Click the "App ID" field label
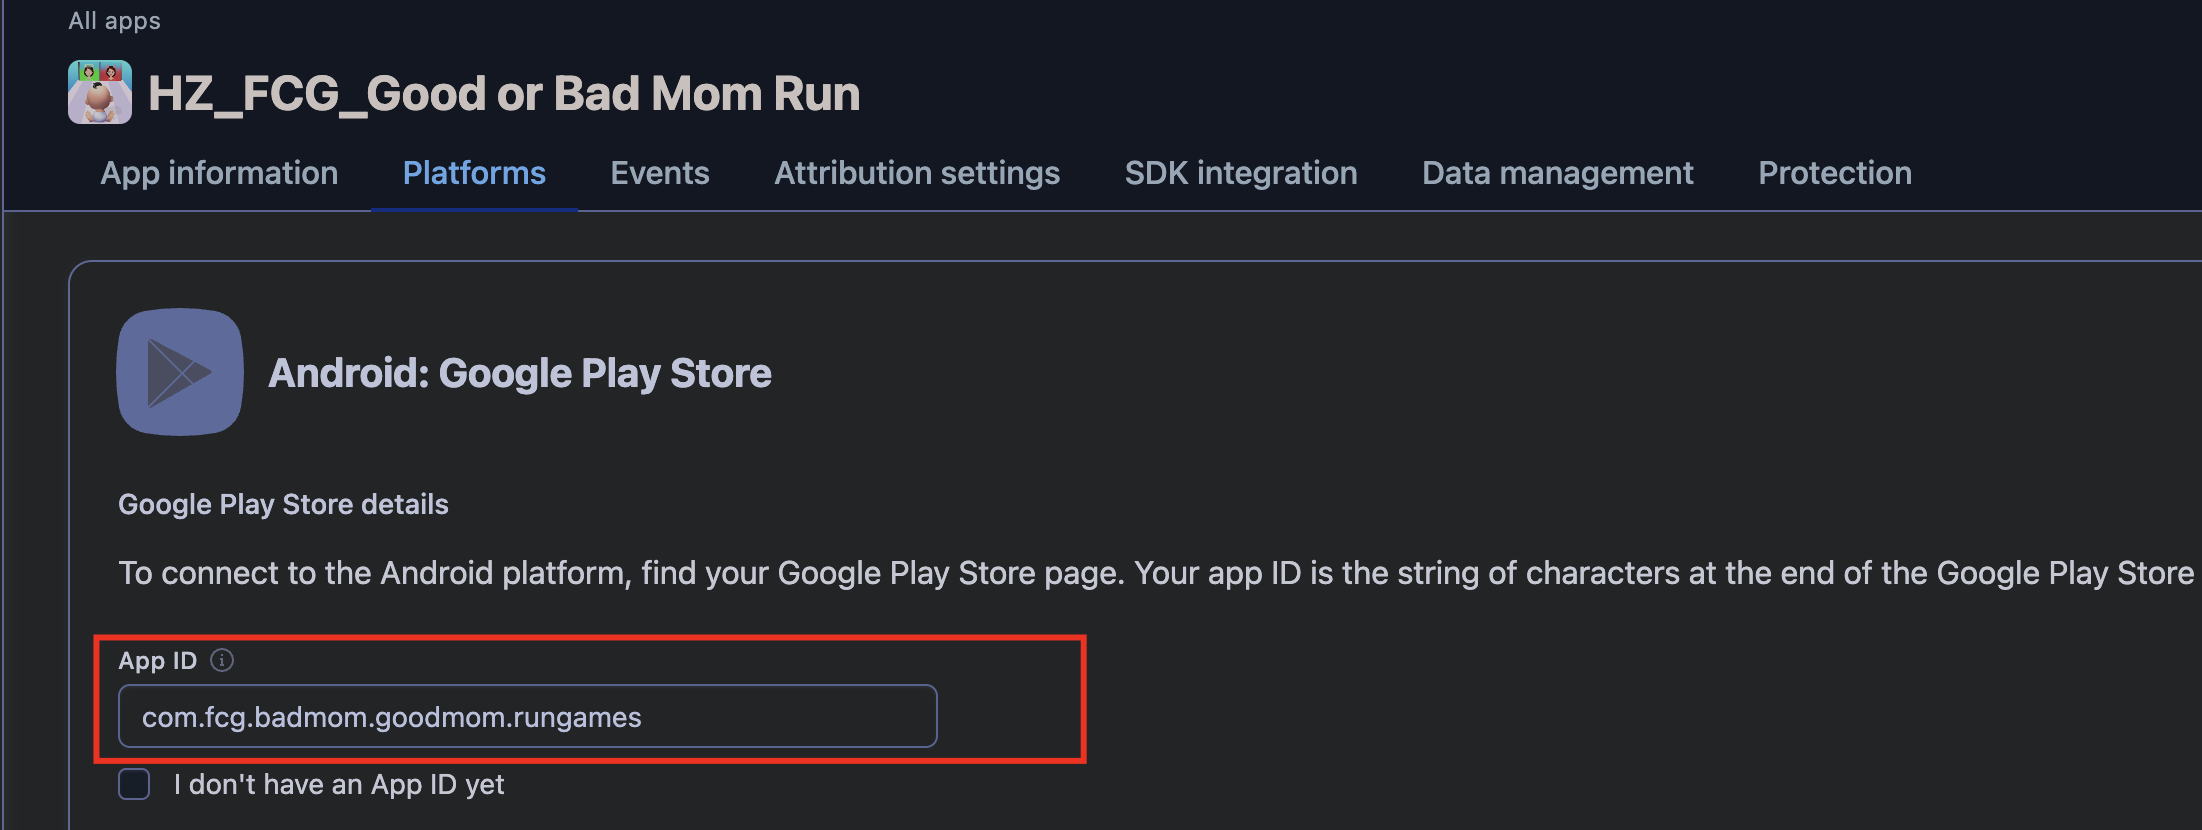 (x=158, y=660)
